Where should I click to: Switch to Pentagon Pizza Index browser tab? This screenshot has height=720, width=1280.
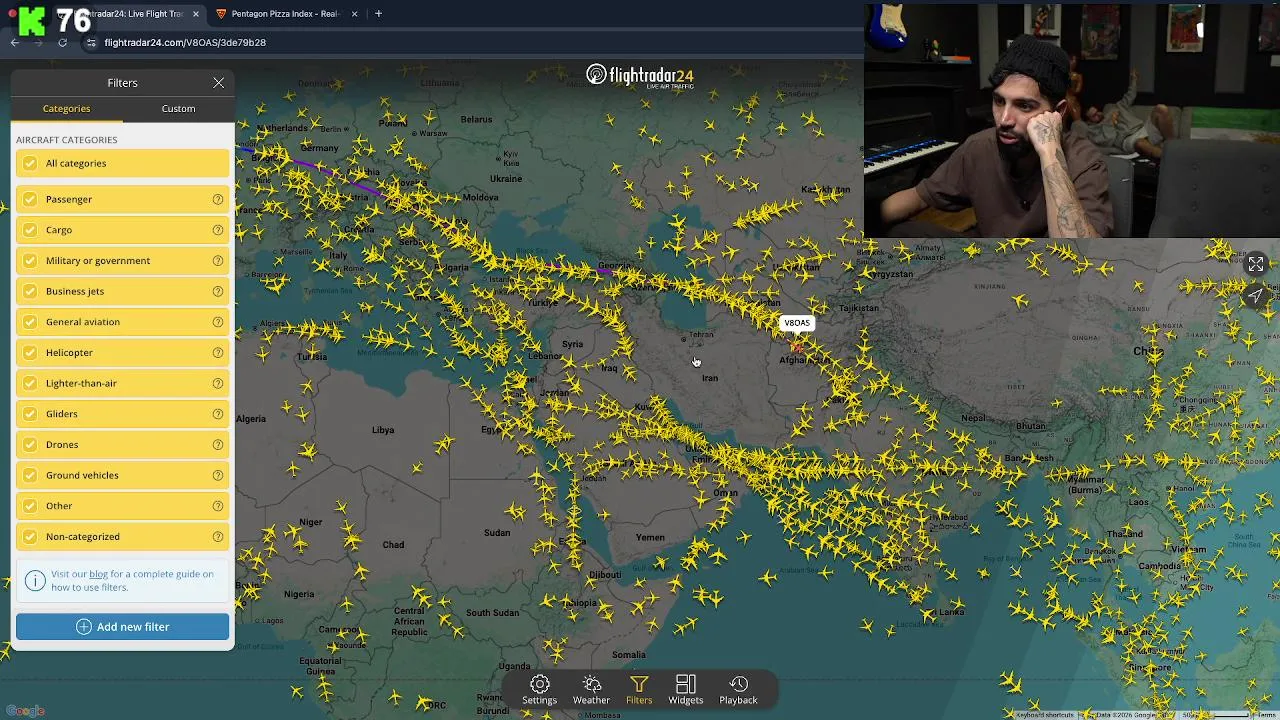pos(287,14)
